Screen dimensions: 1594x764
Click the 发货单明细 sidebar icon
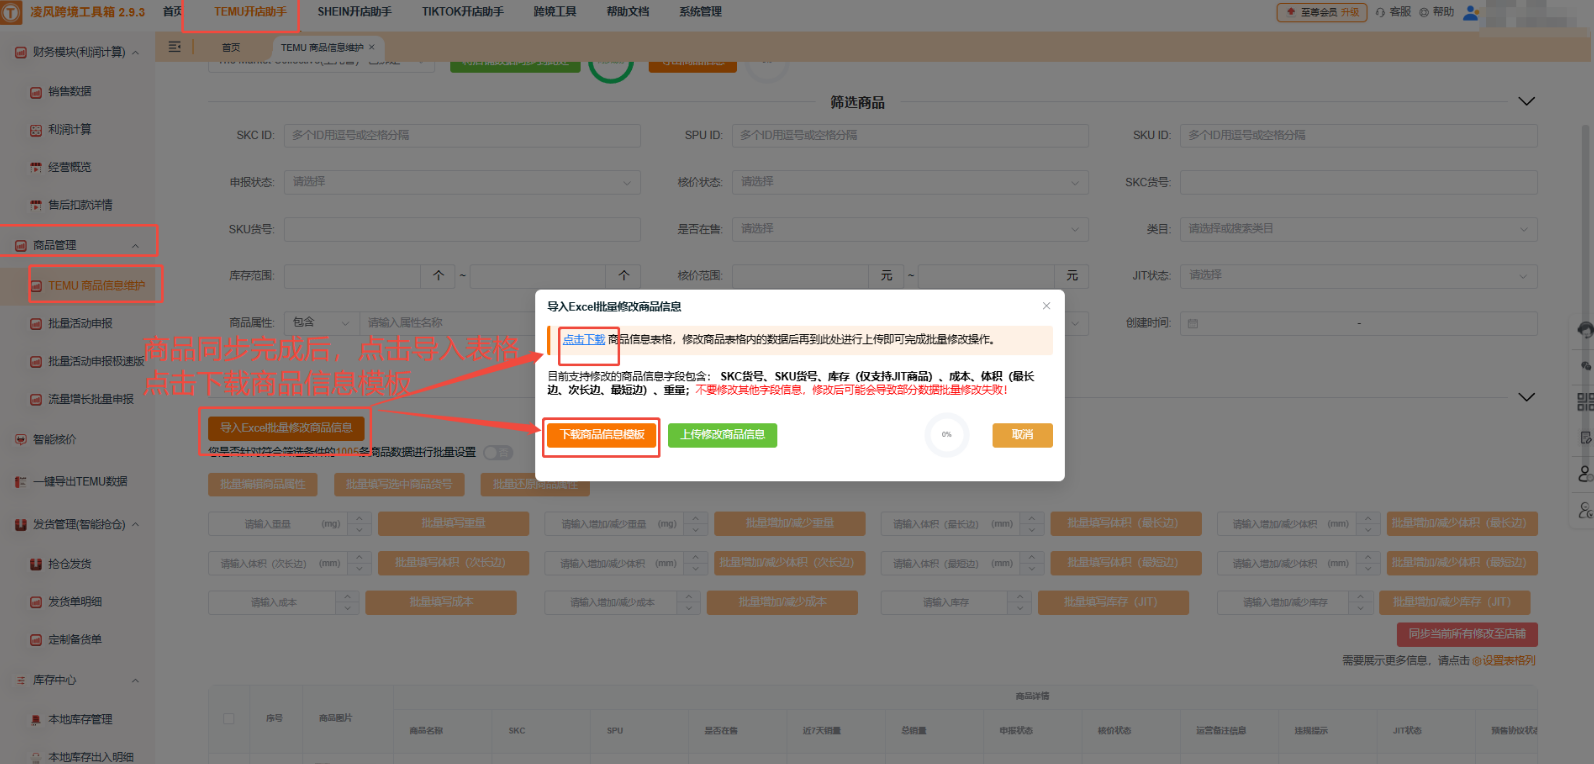tap(36, 603)
